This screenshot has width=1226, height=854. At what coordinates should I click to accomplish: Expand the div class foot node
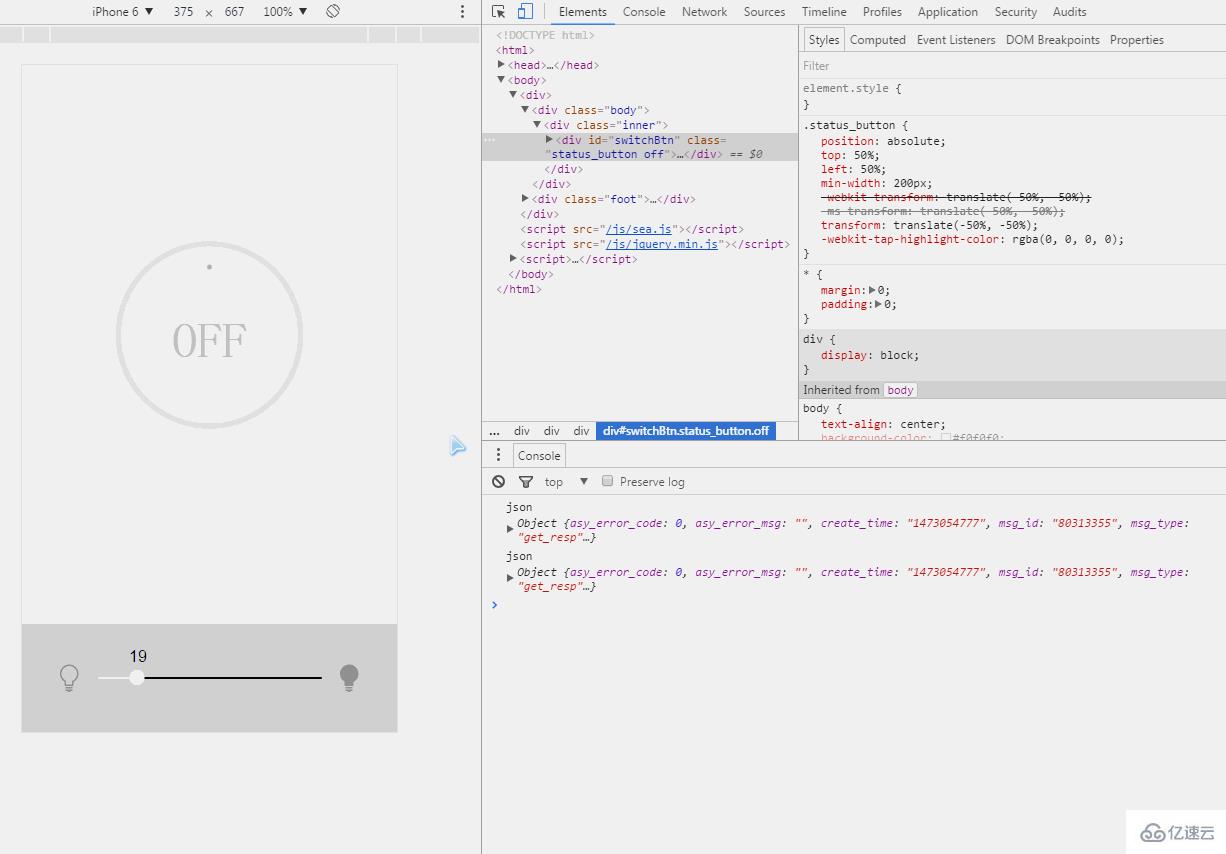525,198
